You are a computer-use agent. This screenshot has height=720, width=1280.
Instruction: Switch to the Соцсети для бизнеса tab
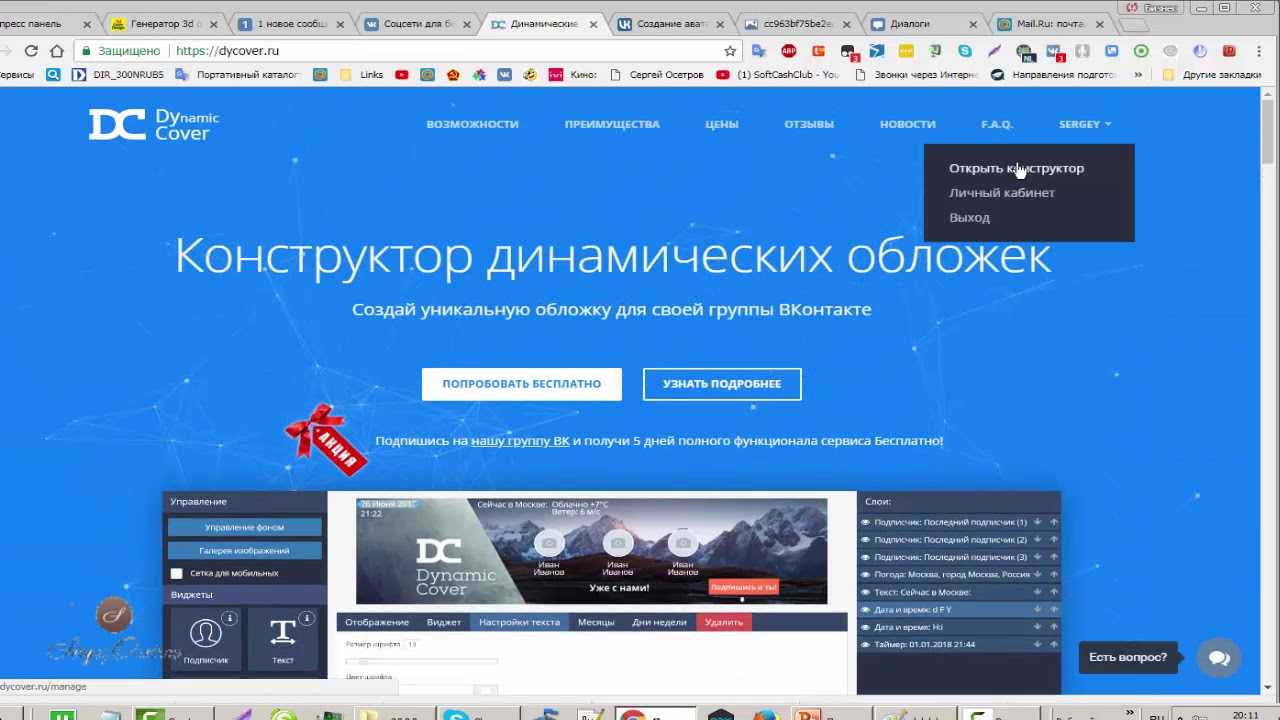pos(416,24)
